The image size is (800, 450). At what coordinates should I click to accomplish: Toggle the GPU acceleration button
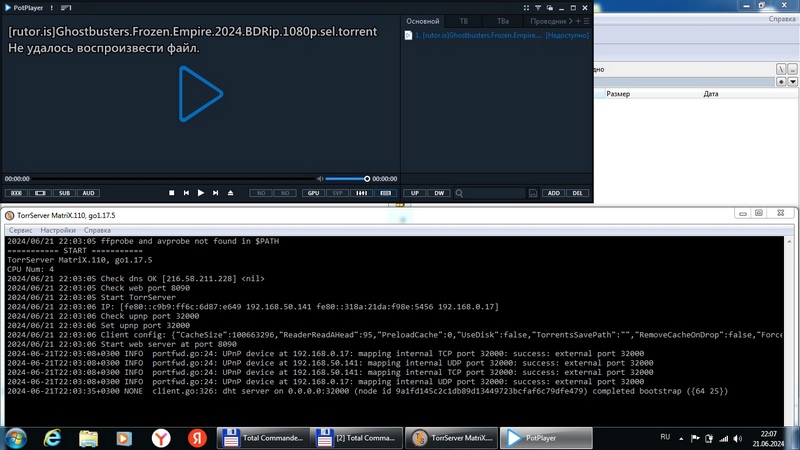(x=313, y=193)
